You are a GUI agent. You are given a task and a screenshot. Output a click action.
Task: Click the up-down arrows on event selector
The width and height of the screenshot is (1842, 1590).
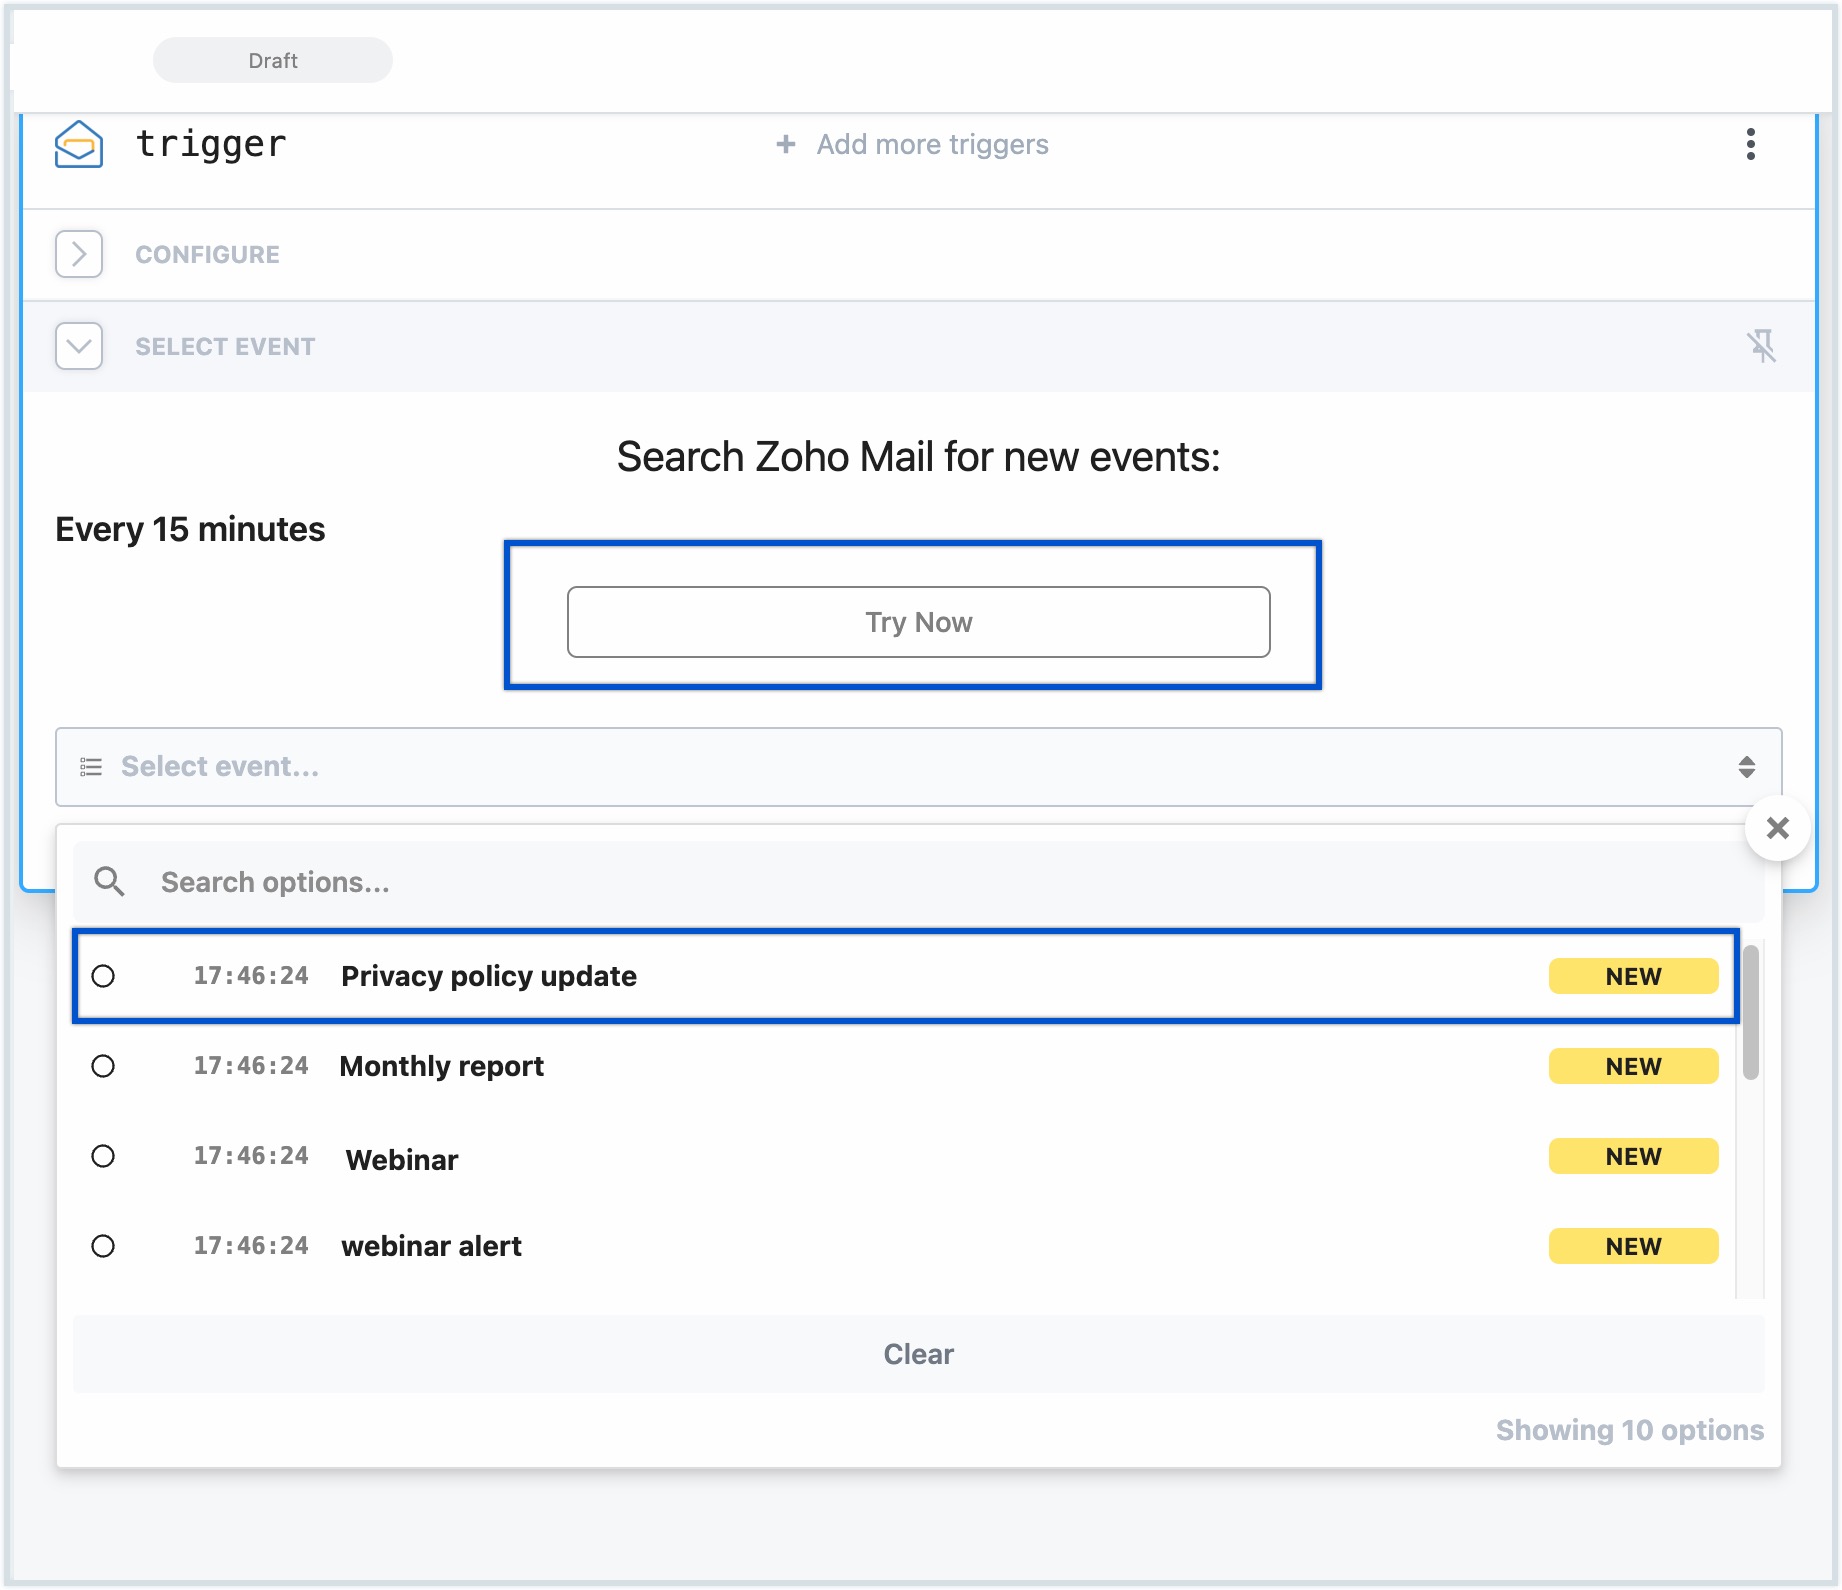(x=1746, y=767)
